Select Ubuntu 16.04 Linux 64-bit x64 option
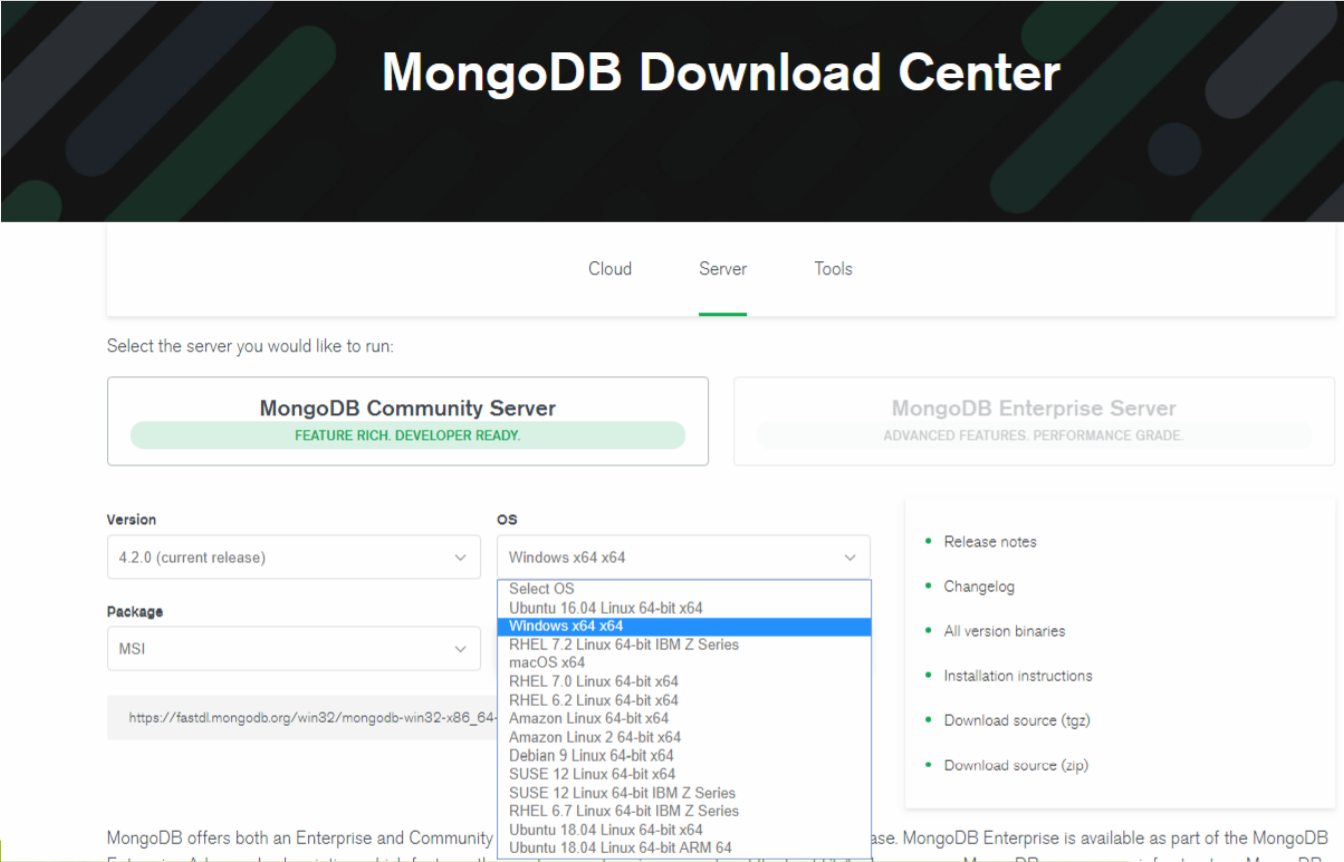The image size is (1344, 862). coord(684,608)
